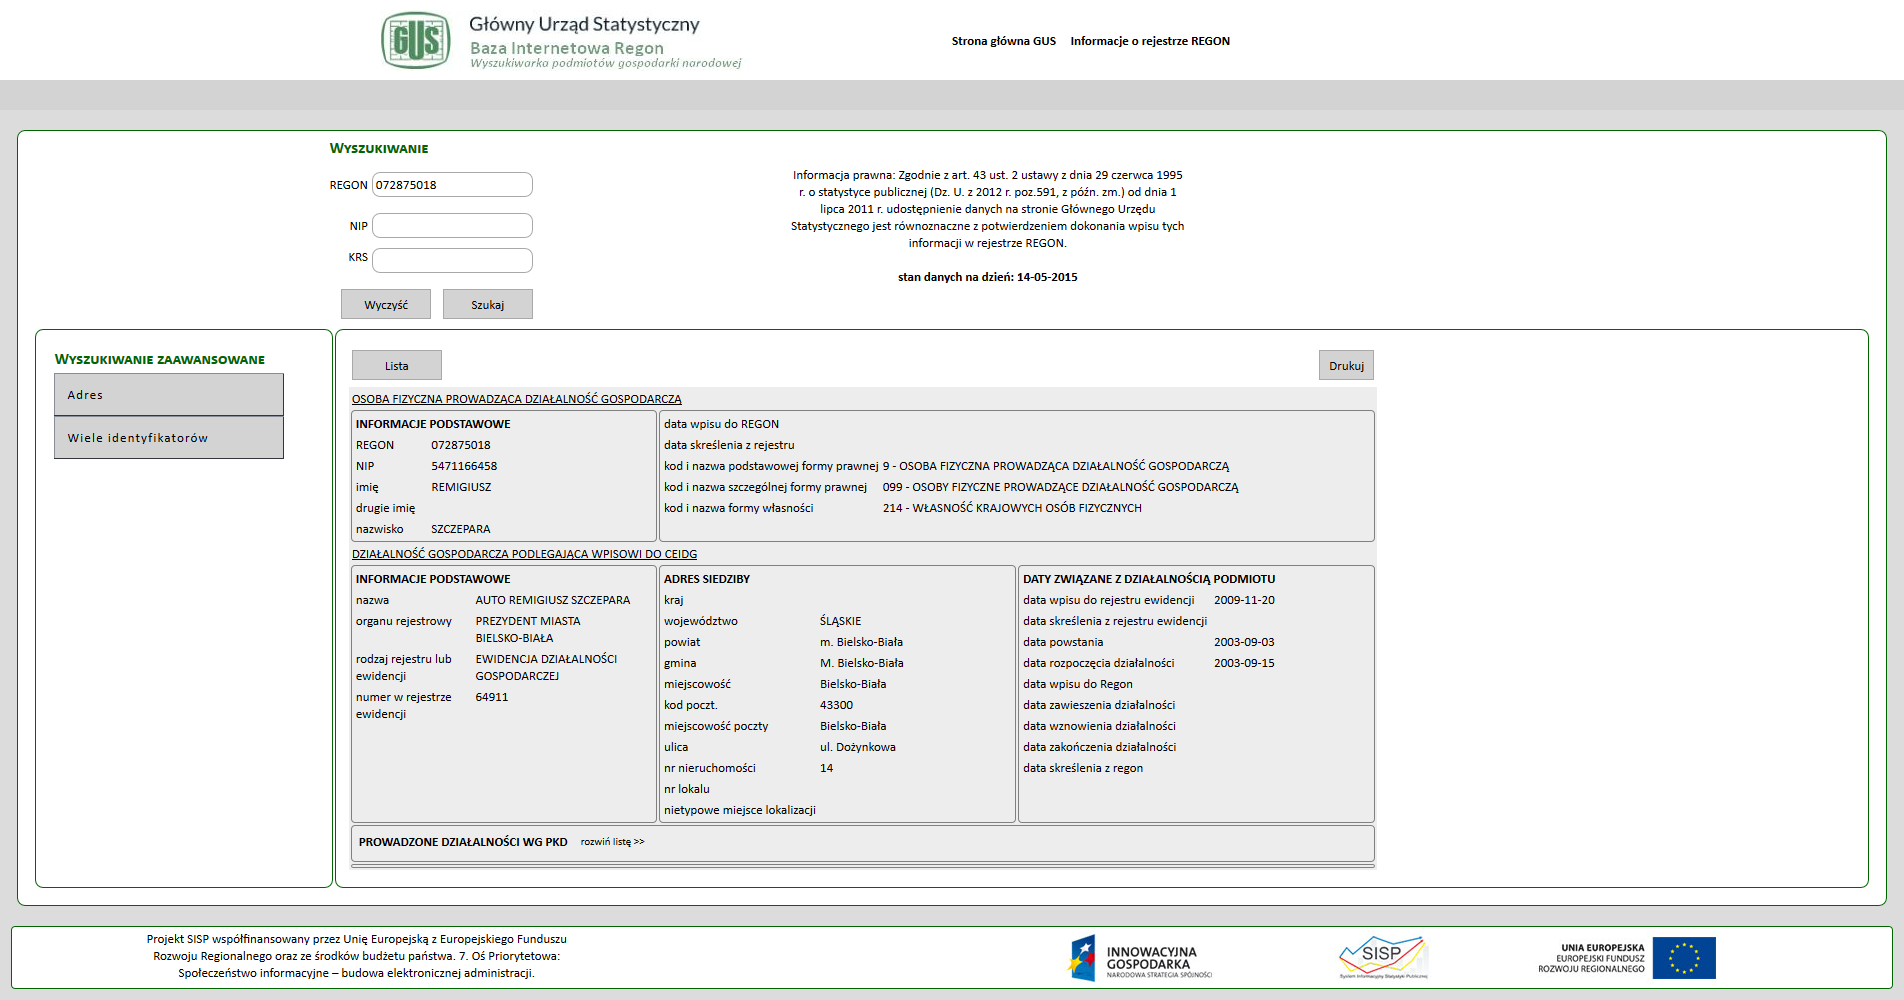Click the KRS input field

pos(452,260)
